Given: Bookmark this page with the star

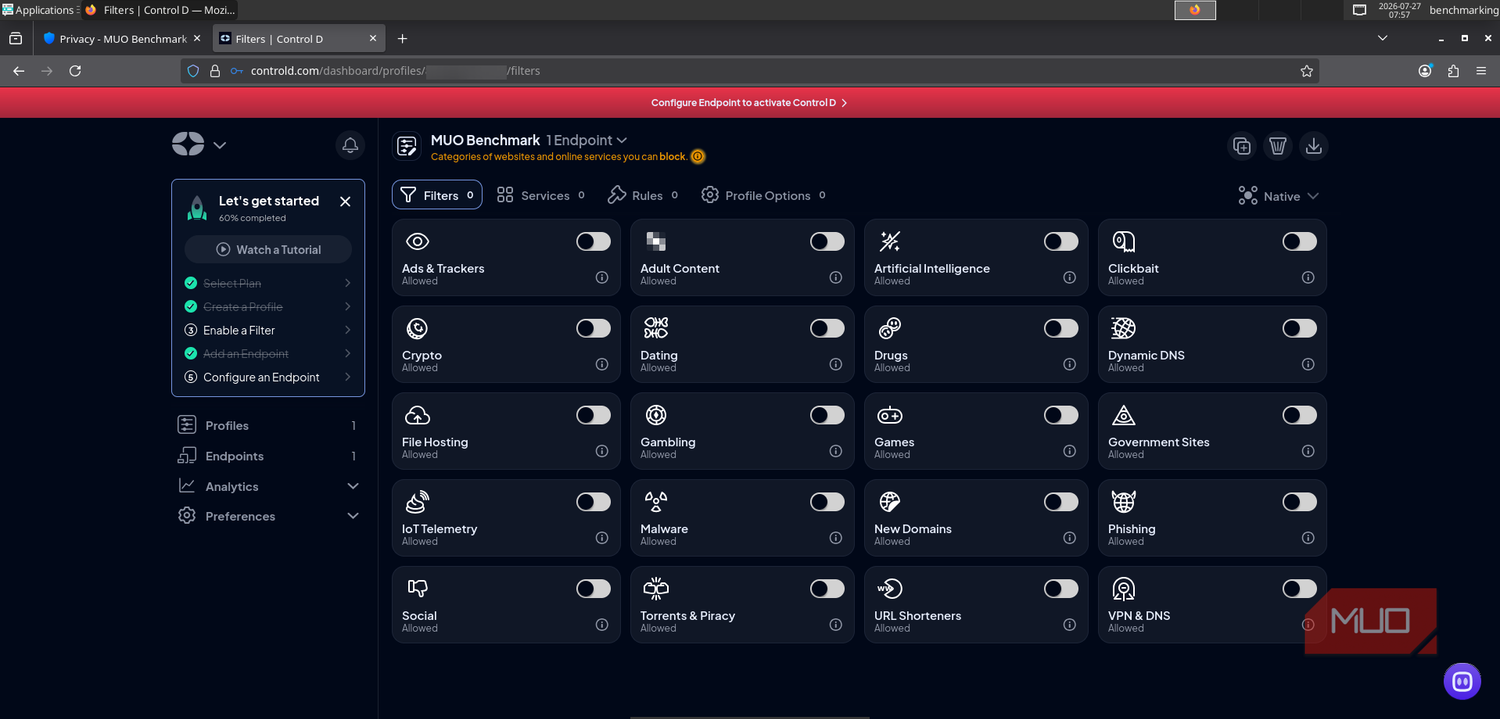Looking at the screenshot, I should pyautogui.click(x=1306, y=71).
